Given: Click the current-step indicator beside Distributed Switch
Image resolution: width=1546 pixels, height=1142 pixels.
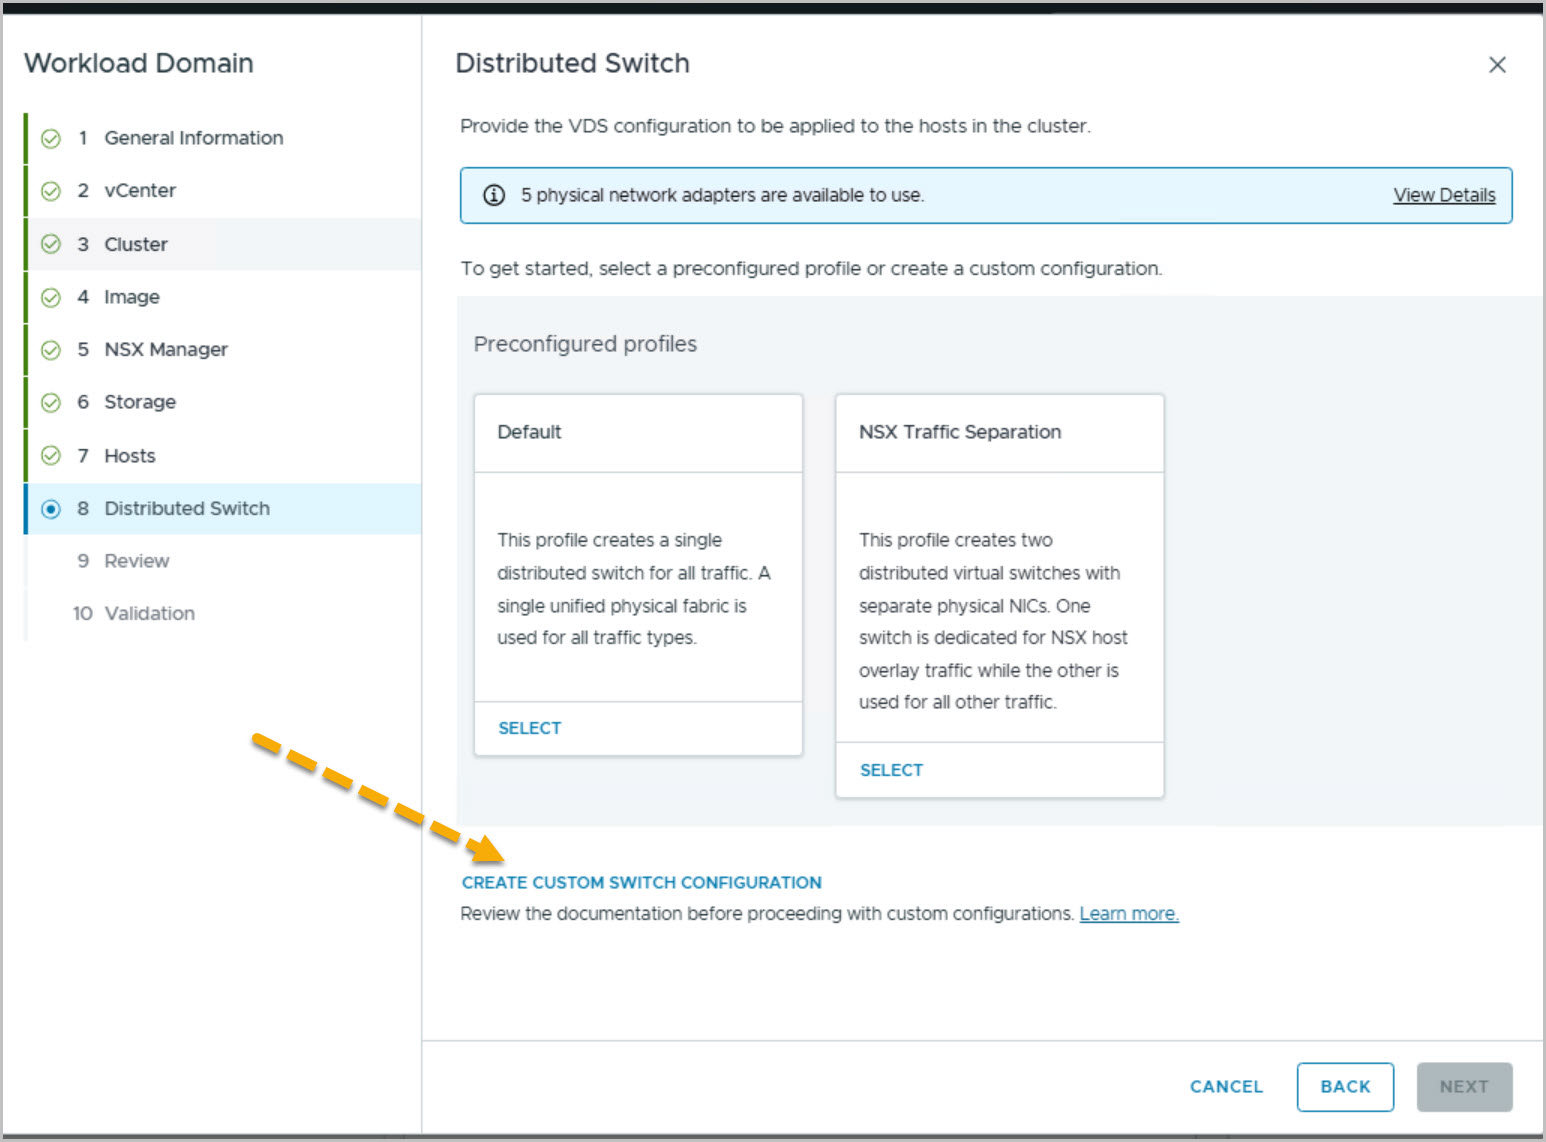Looking at the screenshot, I should point(51,509).
